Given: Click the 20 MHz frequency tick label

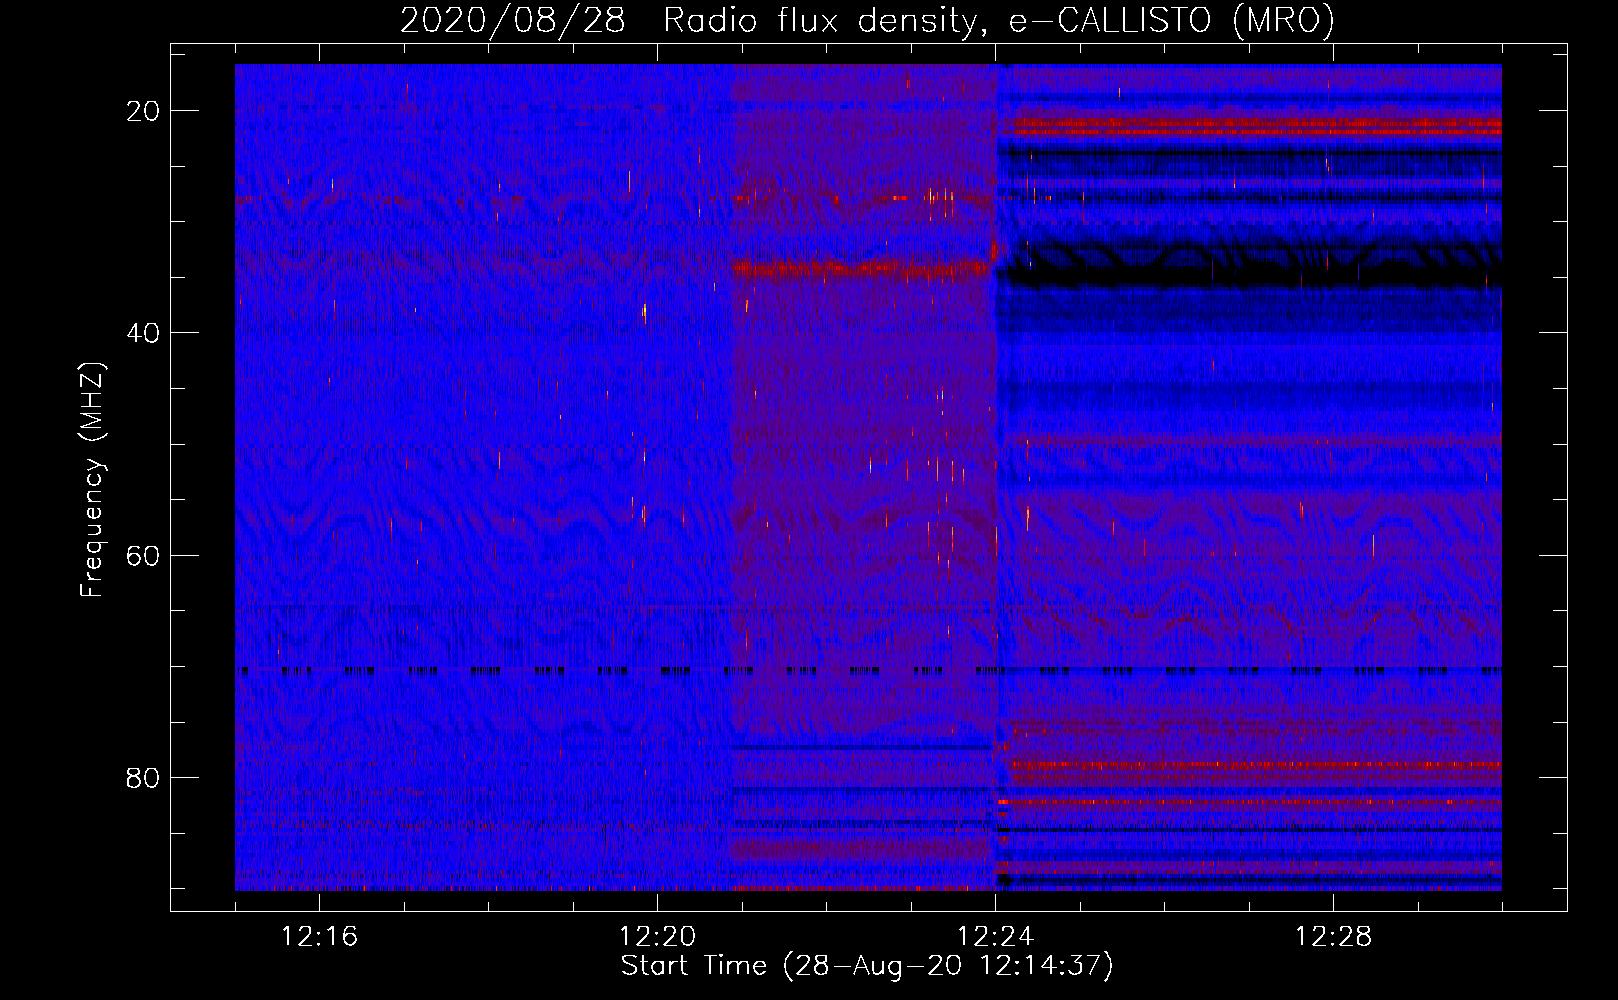Looking at the screenshot, I should coord(143,111).
